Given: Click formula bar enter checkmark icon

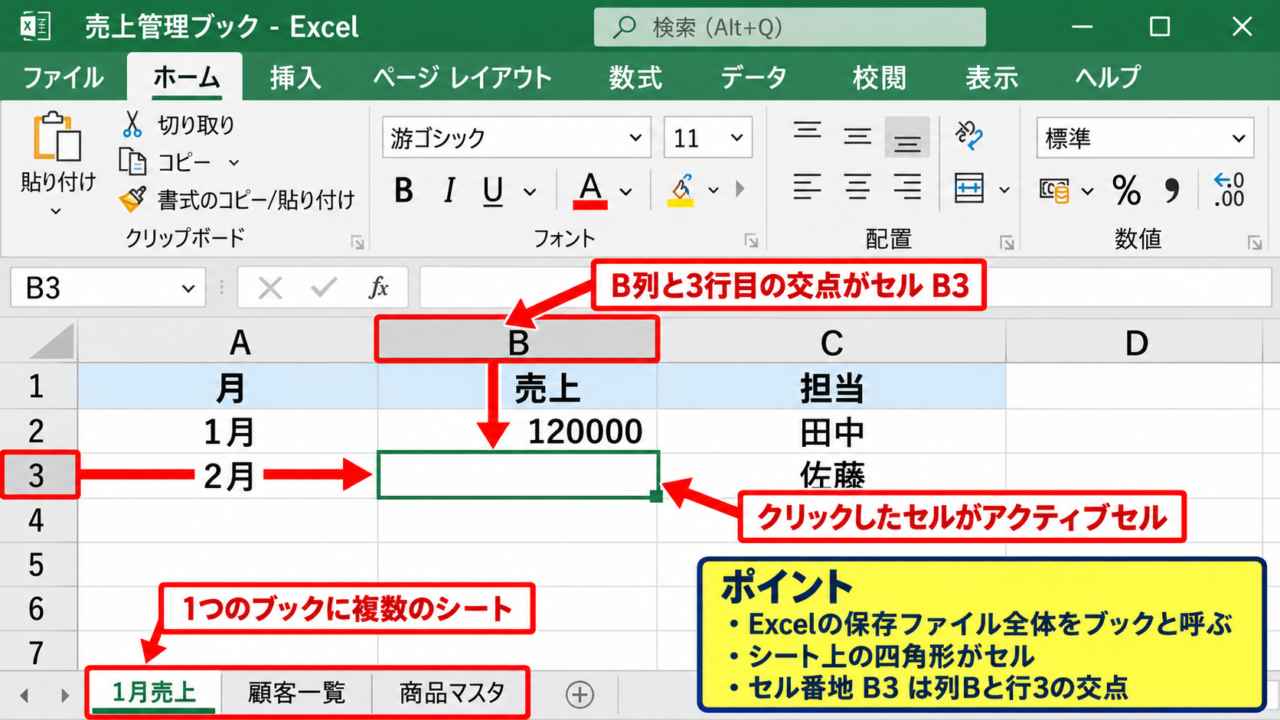Looking at the screenshot, I should [323, 289].
